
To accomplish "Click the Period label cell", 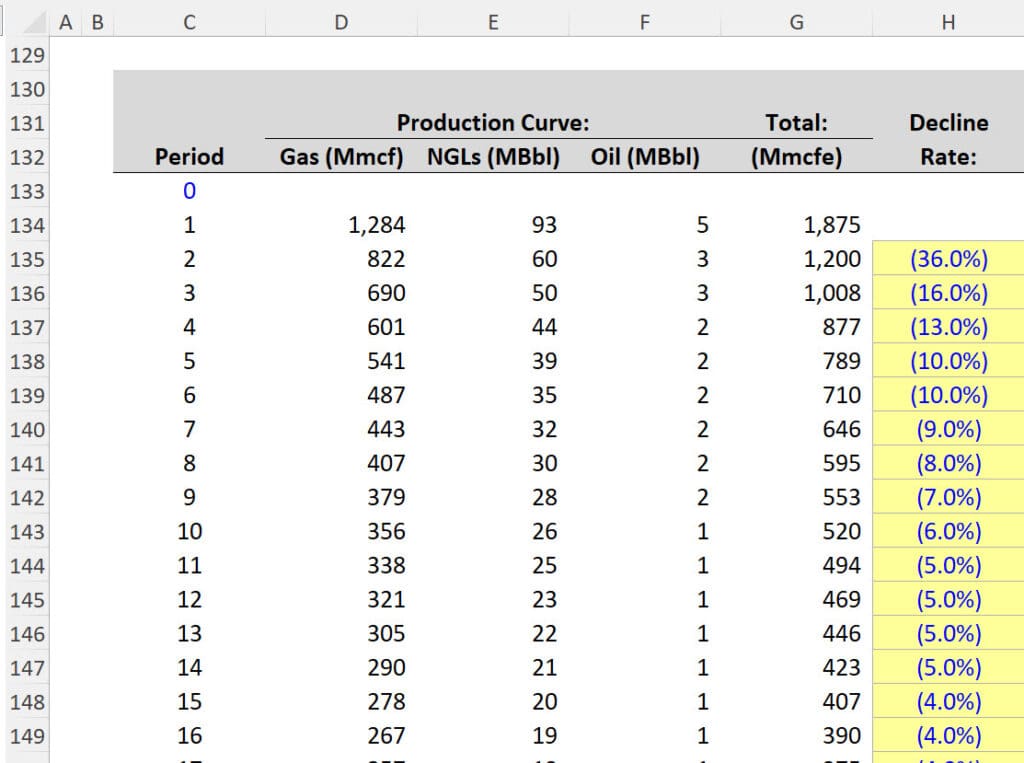I will (188, 157).
